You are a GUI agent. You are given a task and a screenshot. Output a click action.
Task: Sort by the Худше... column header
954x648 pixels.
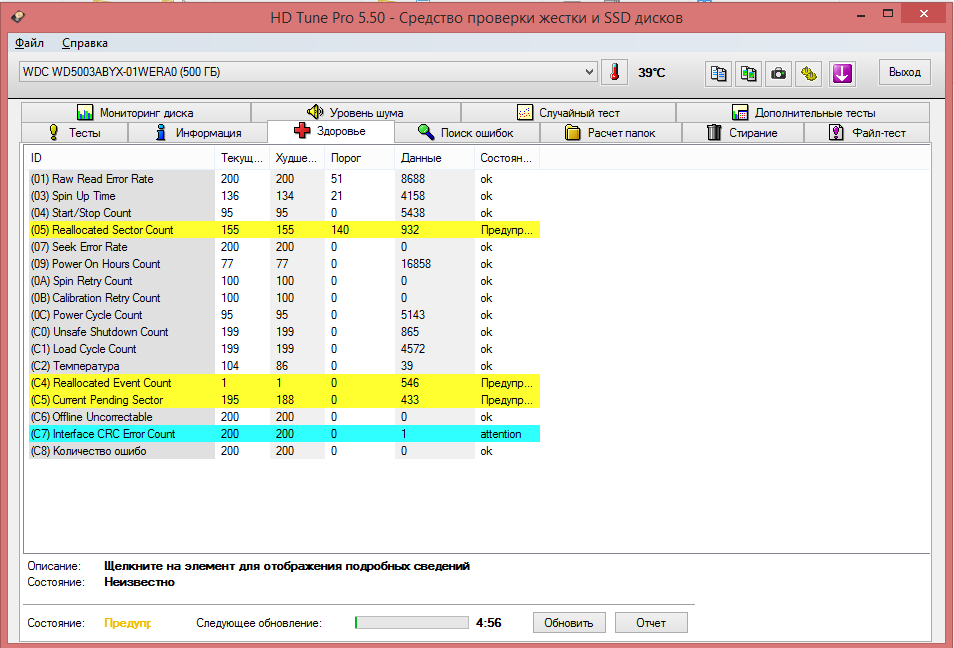tap(297, 158)
